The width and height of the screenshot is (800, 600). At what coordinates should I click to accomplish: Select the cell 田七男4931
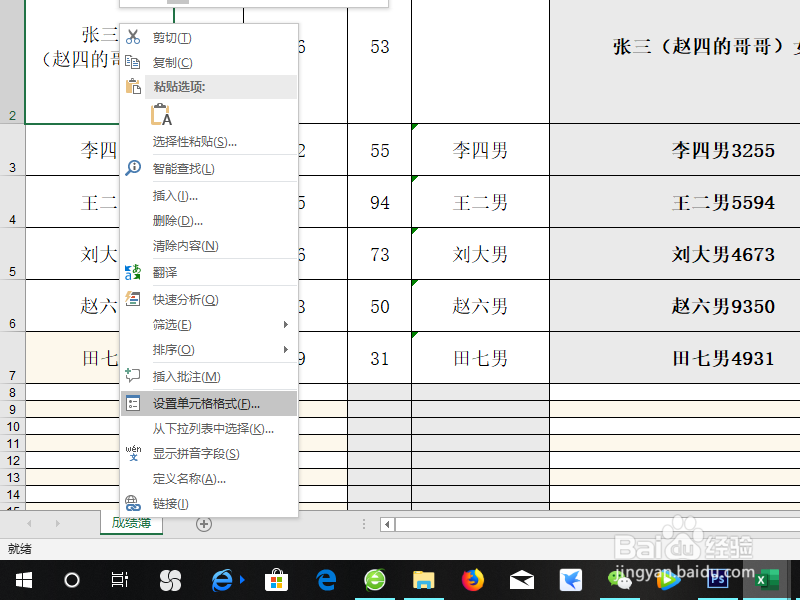[x=675, y=358]
